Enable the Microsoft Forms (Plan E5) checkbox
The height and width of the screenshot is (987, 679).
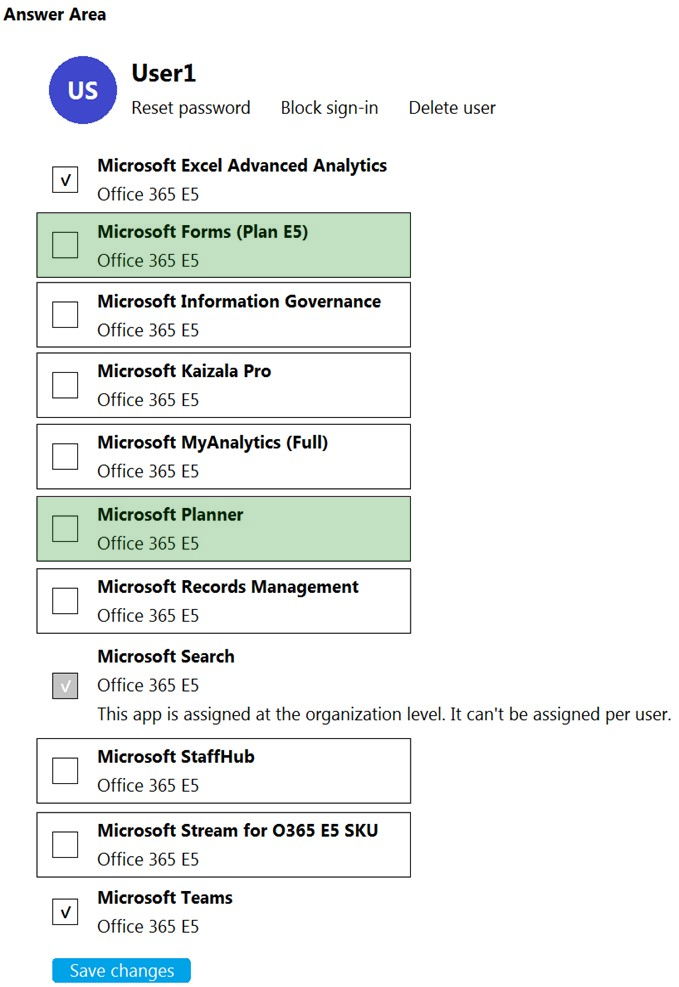[x=65, y=245]
